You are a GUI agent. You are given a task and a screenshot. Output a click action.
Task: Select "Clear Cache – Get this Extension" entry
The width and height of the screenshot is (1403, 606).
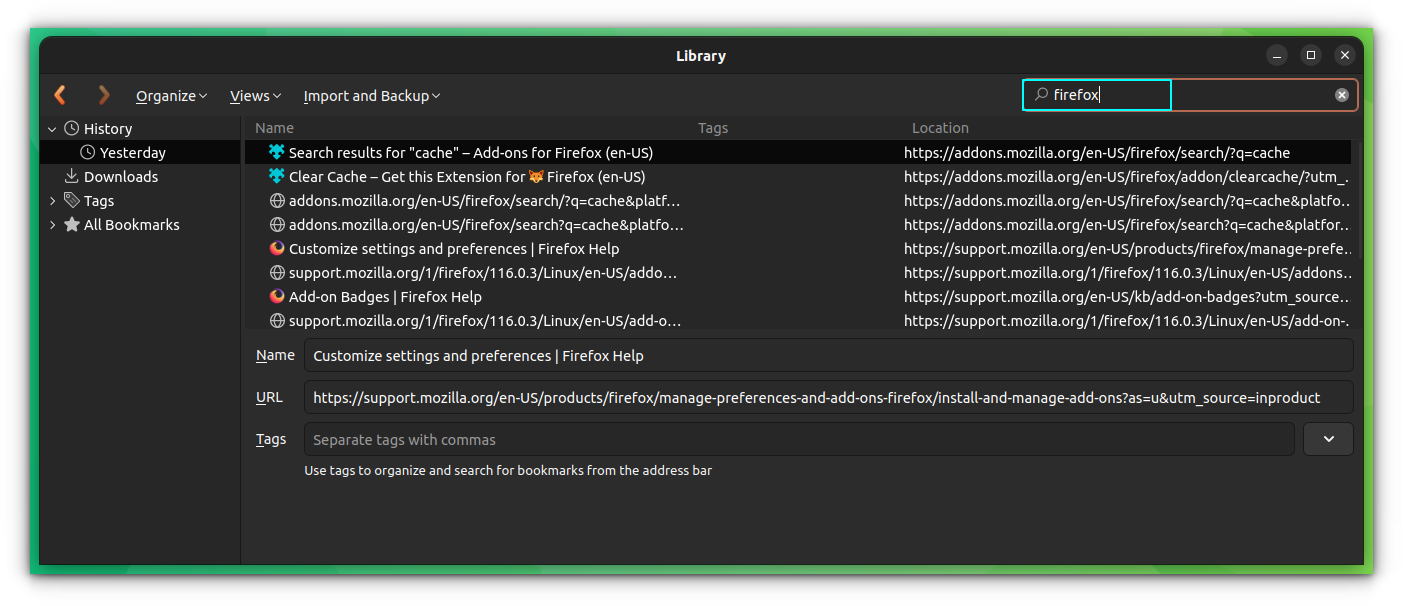(797, 177)
